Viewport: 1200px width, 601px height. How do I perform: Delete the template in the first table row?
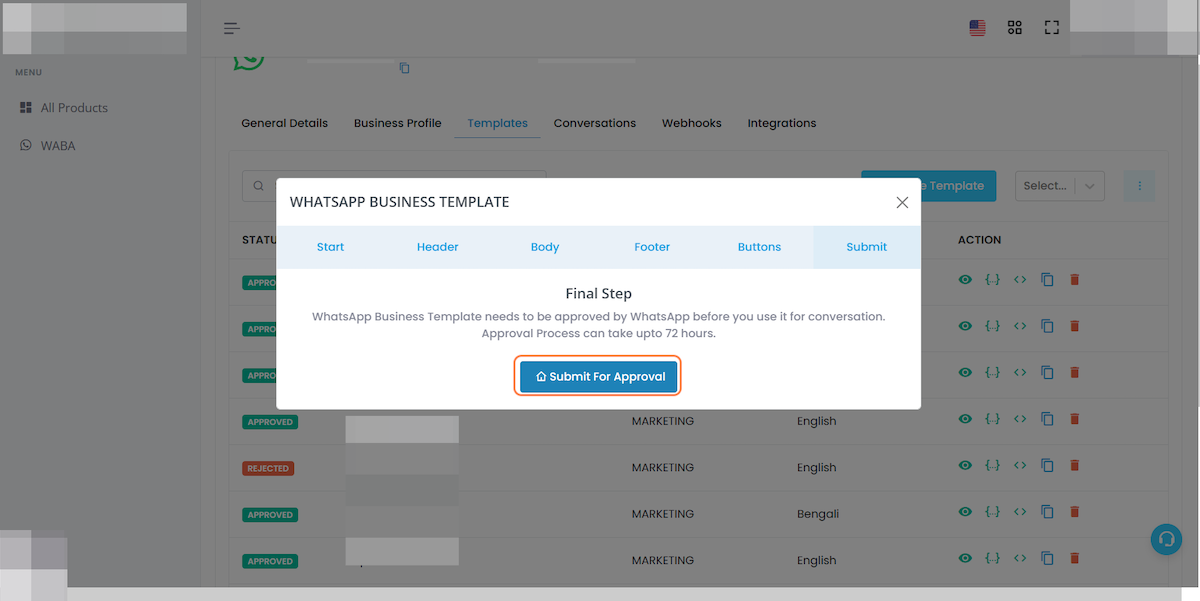1075,280
